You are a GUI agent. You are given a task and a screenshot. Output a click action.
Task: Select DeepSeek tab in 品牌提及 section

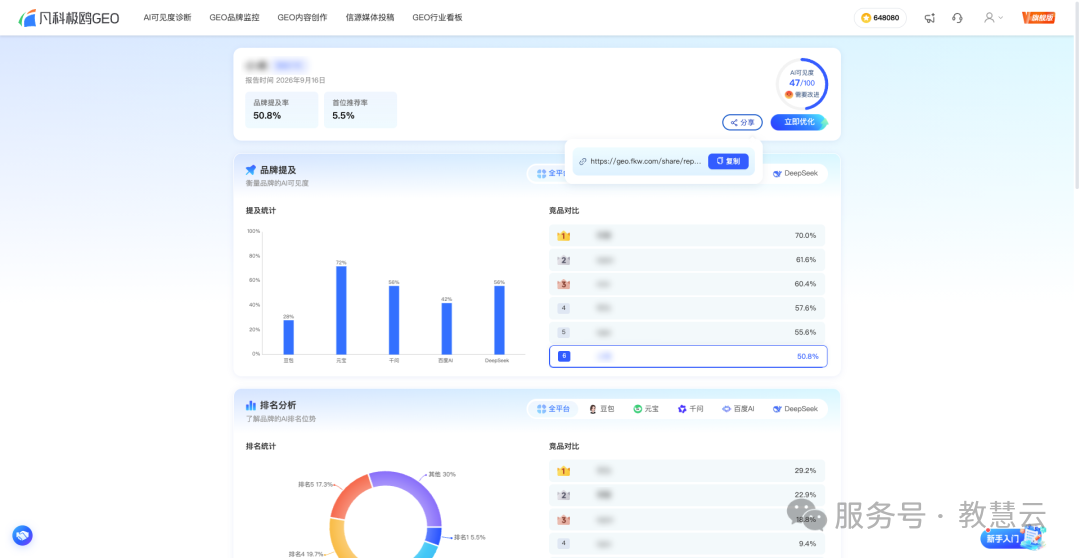(x=795, y=174)
